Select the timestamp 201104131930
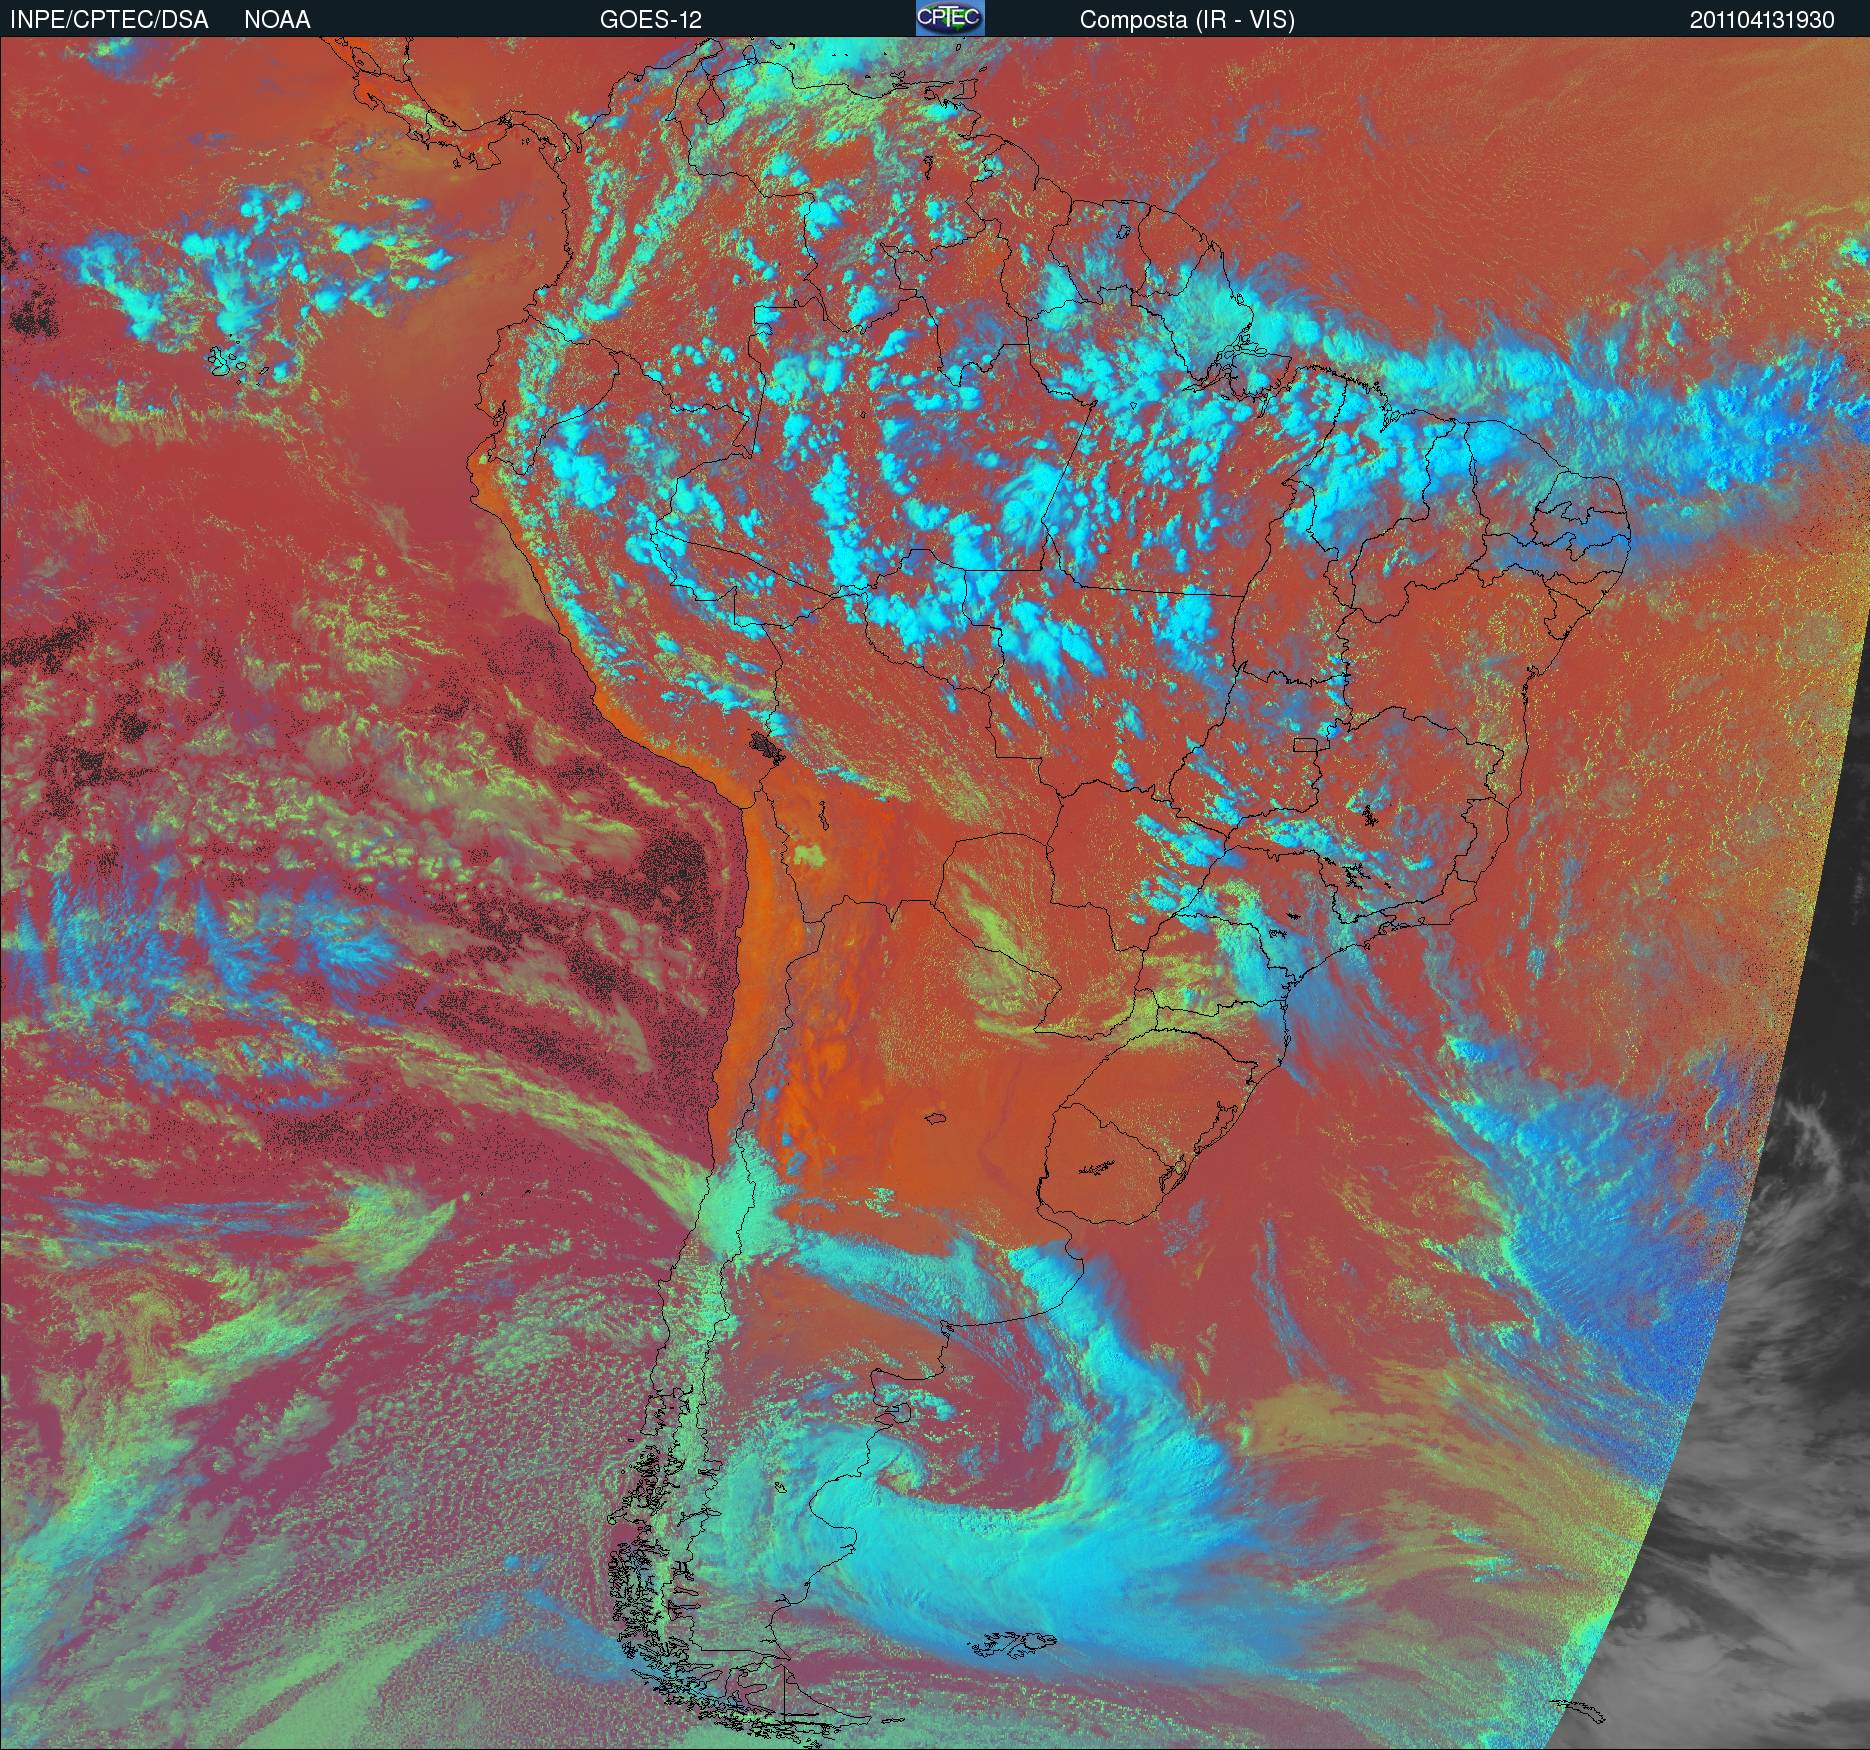 coord(1763,20)
